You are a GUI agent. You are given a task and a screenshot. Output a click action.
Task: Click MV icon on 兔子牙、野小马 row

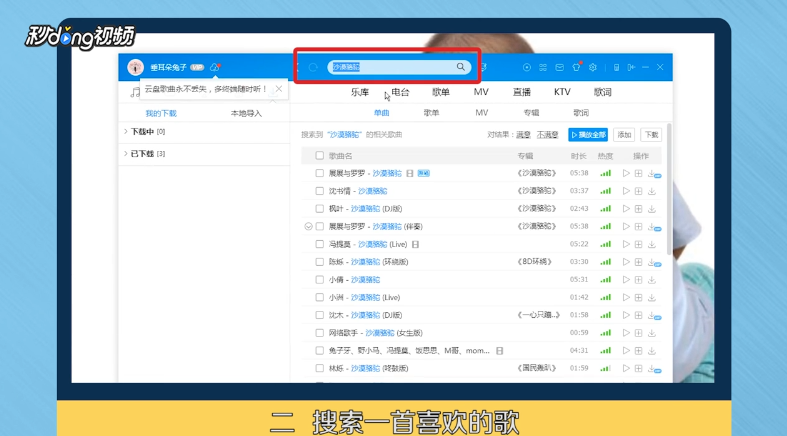point(499,351)
